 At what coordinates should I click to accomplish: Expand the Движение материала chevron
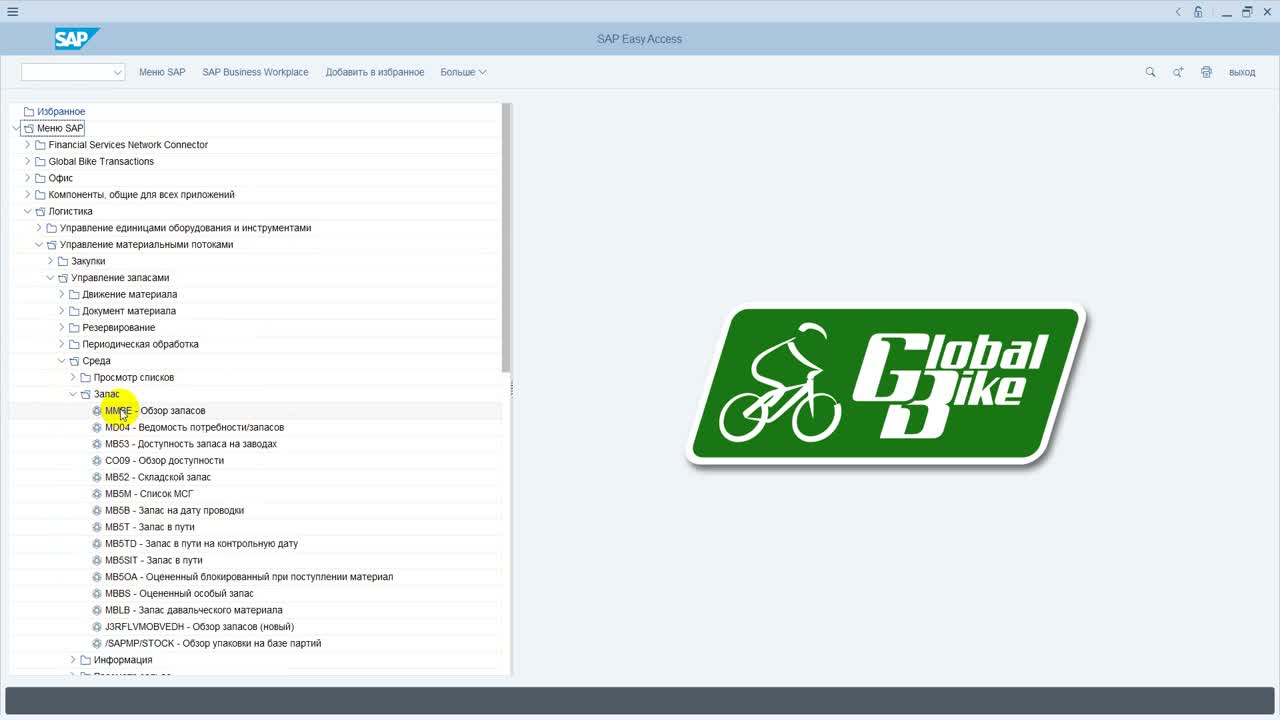61,294
